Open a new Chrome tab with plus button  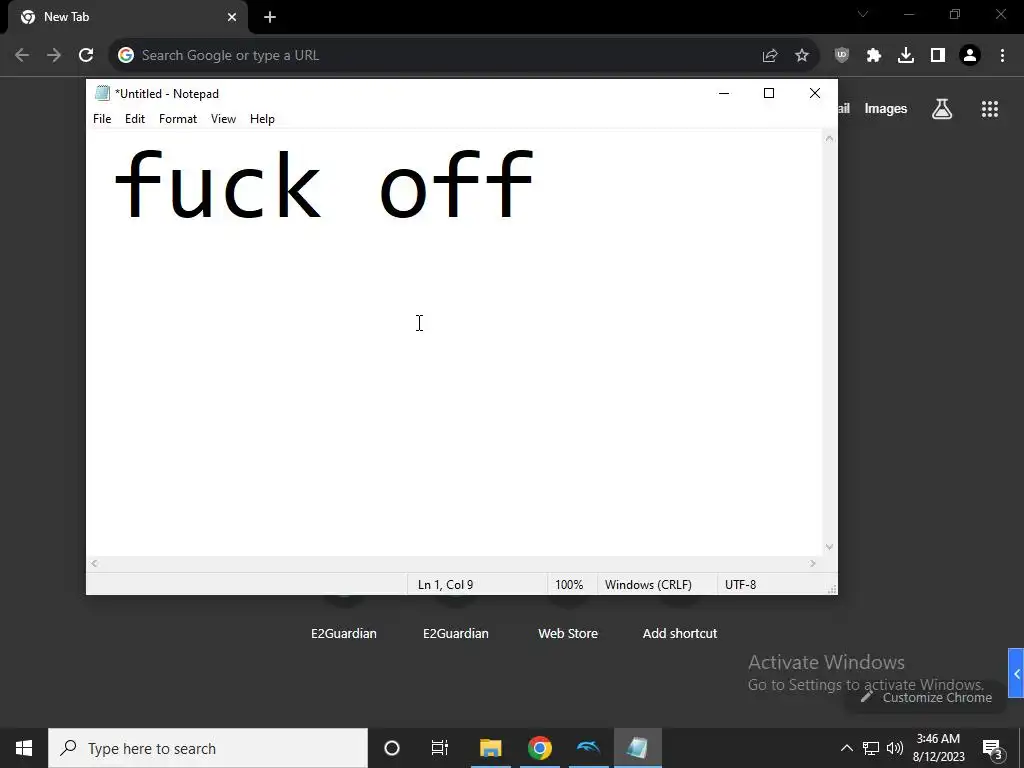click(x=270, y=17)
